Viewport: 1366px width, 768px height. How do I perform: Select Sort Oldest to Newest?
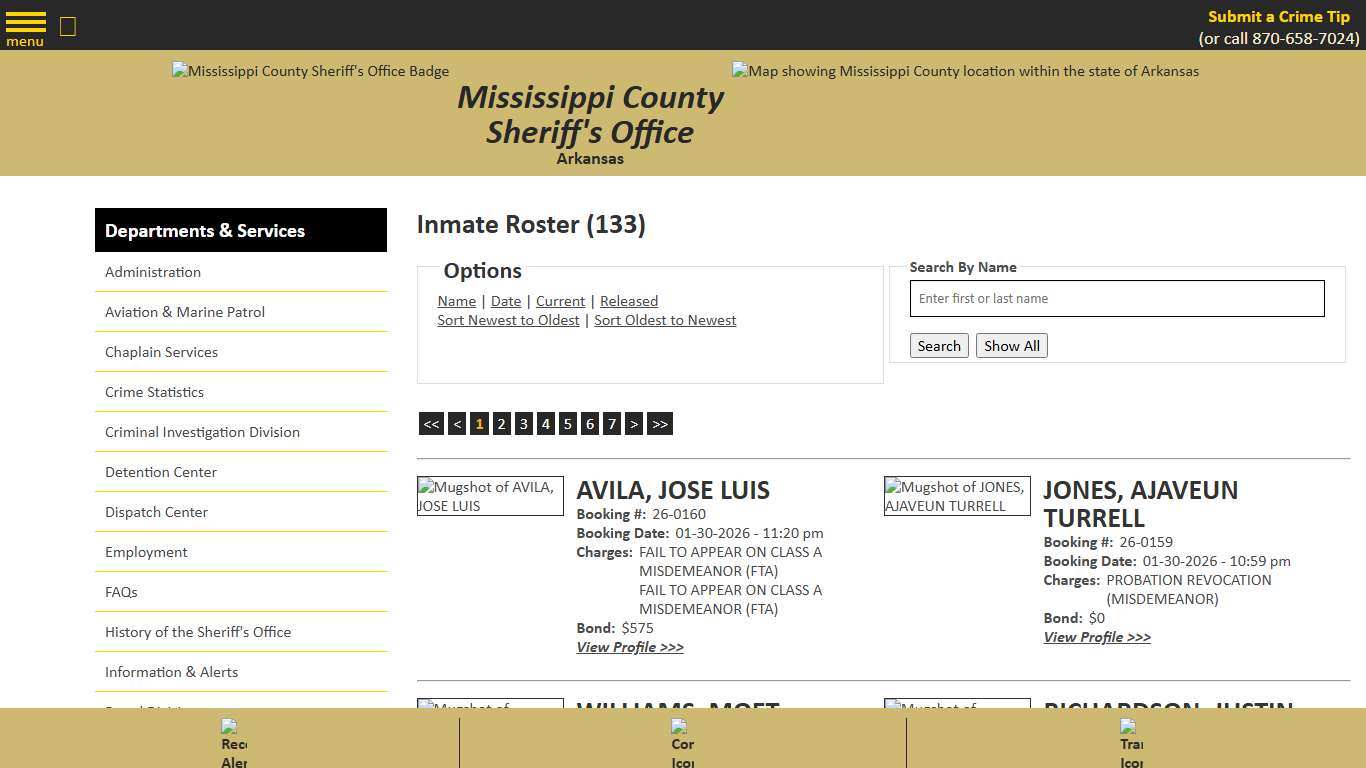point(665,320)
